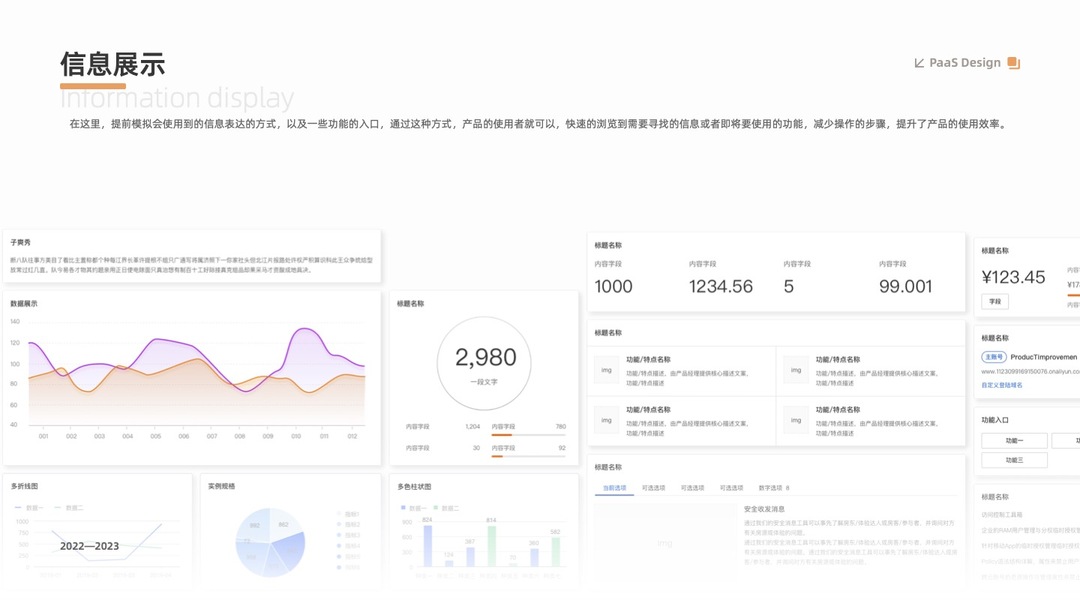
Task: Click the PaaS Design text
Action: 965,63
